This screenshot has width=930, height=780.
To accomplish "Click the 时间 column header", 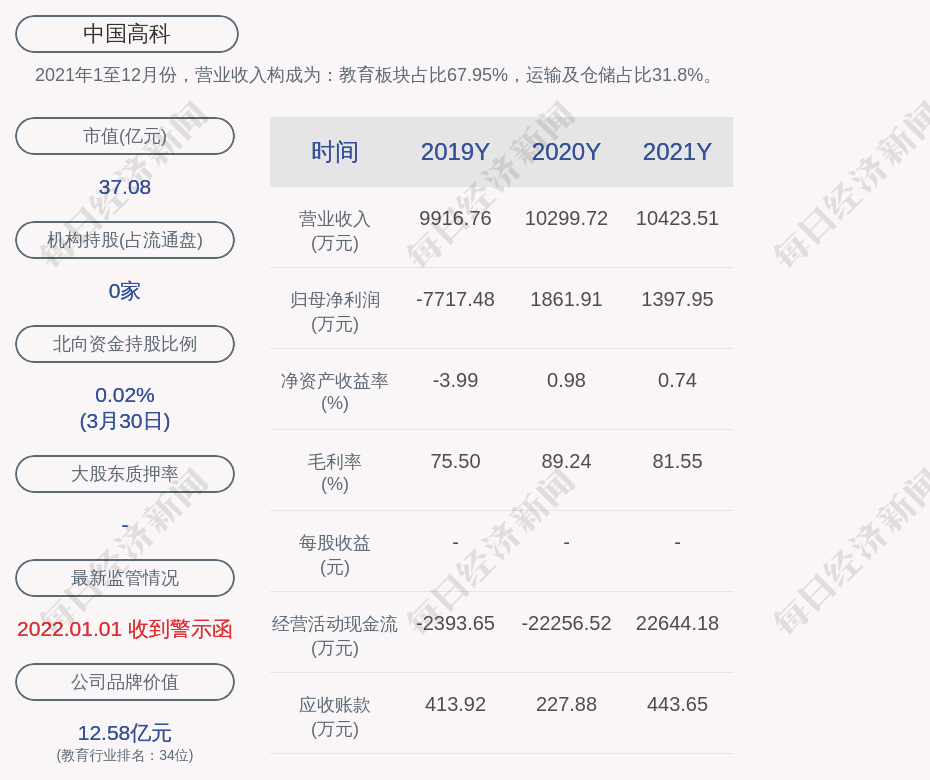I will click(335, 152).
